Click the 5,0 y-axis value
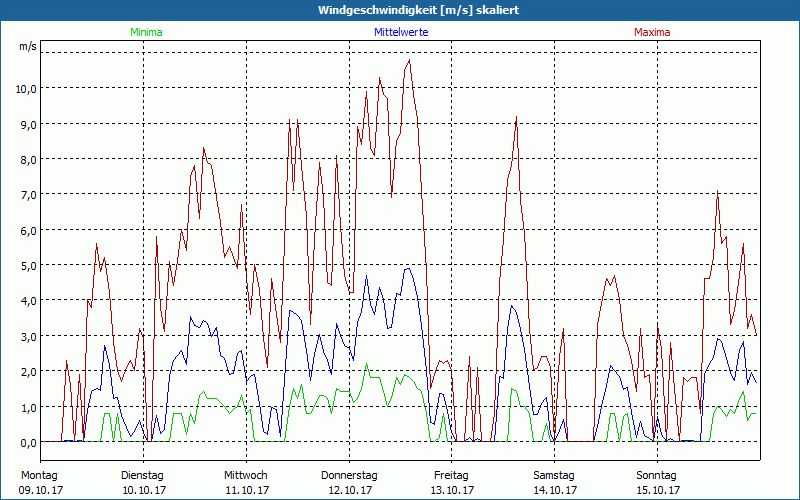This screenshot has height=500, width=800. pyautogui.click(x=29, y=265)
